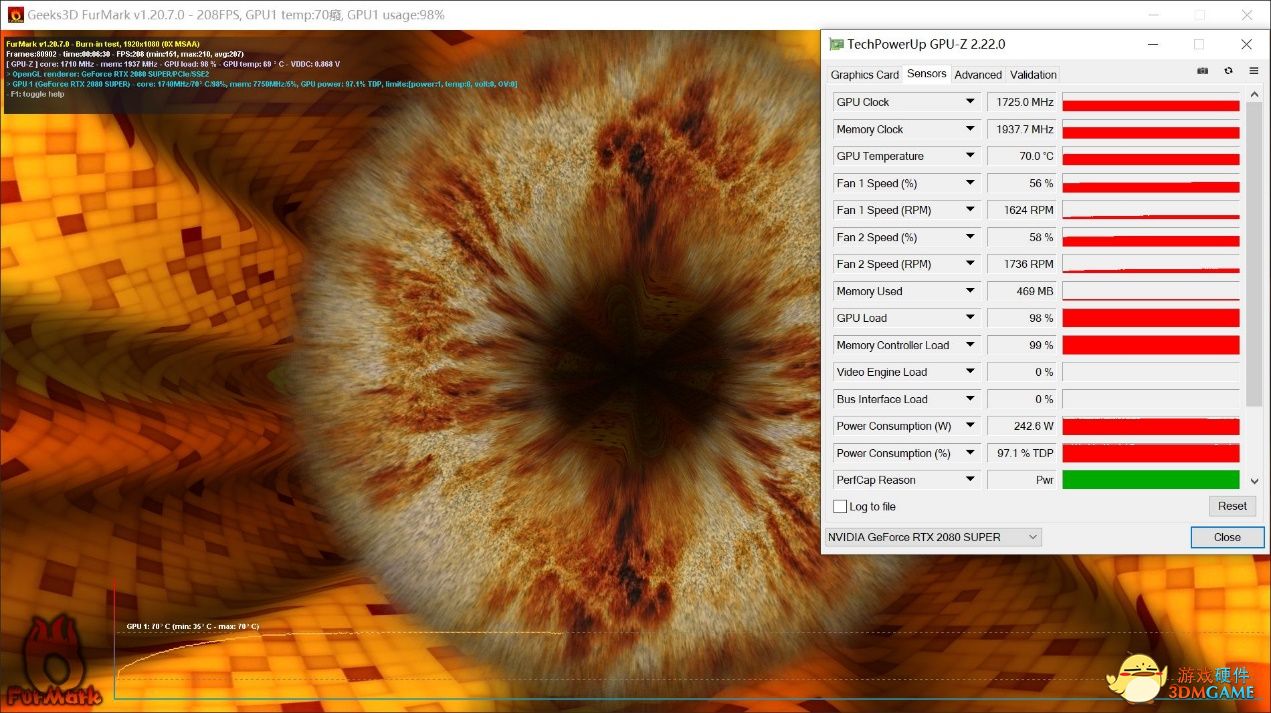The width and height of the screenshot is (1271, 713).
Task: Minimize the GPU-Z window
Action: pos(1152,44)
